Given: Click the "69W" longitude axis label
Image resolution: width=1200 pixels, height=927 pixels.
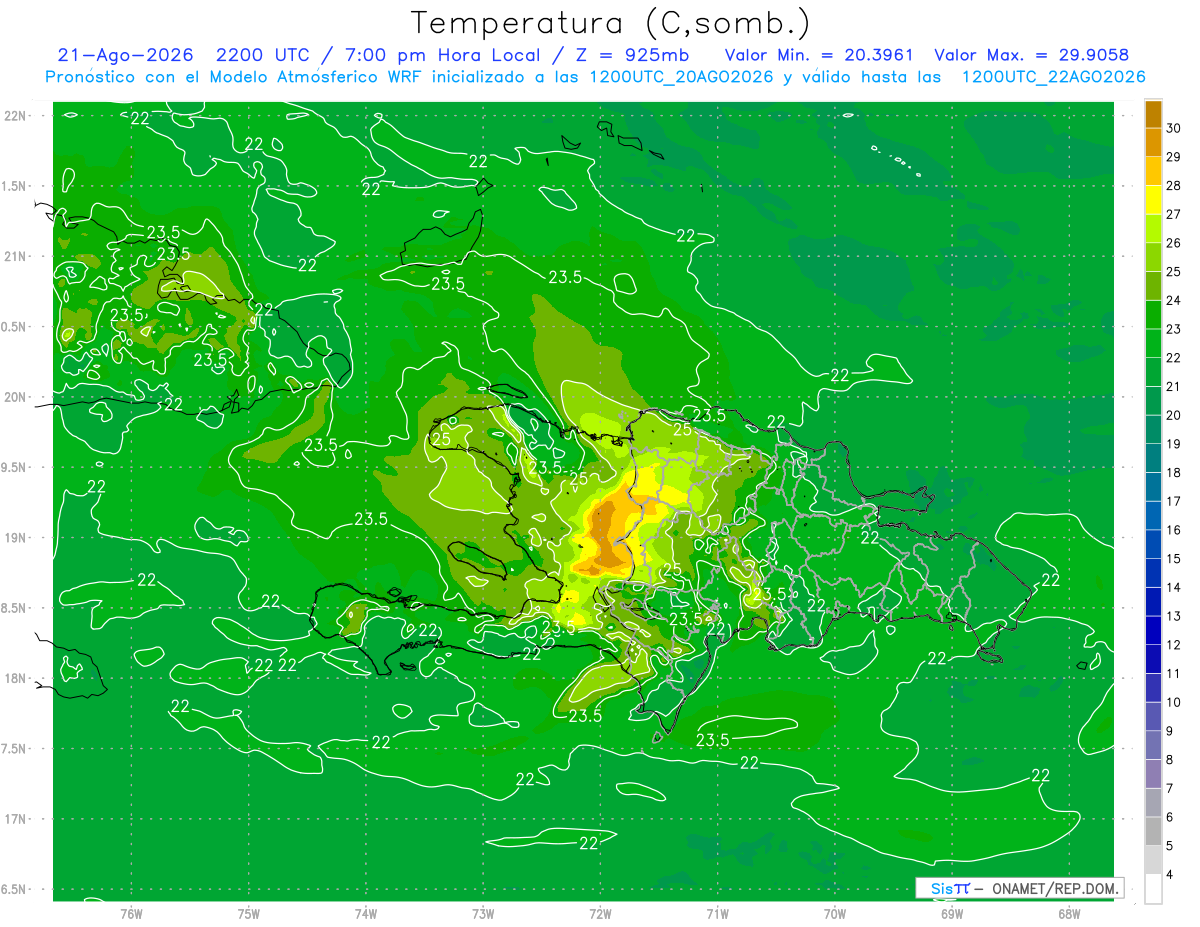Looking at the screenshot, I should click(x=951, y=913).
